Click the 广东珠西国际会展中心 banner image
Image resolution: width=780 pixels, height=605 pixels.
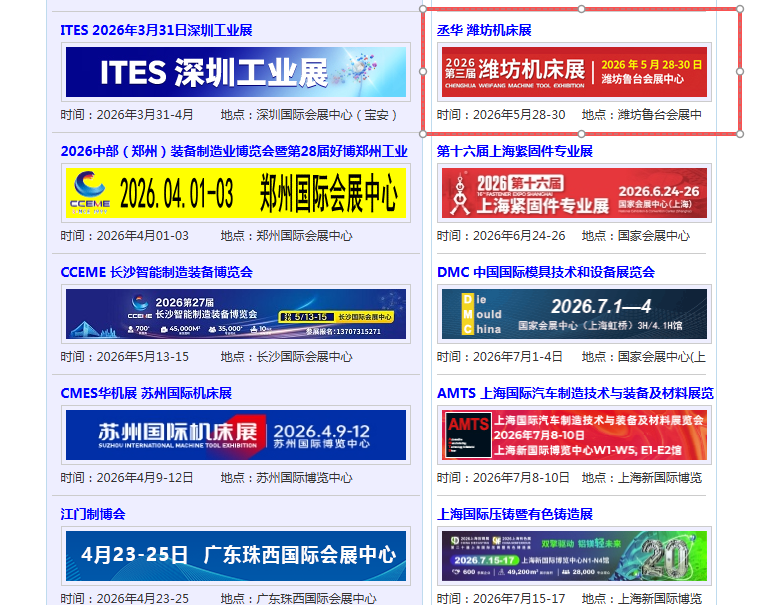coord(236,556)
